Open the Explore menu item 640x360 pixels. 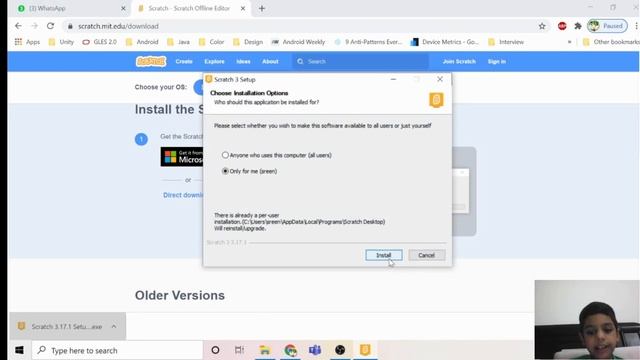click(x=214, y=62)
